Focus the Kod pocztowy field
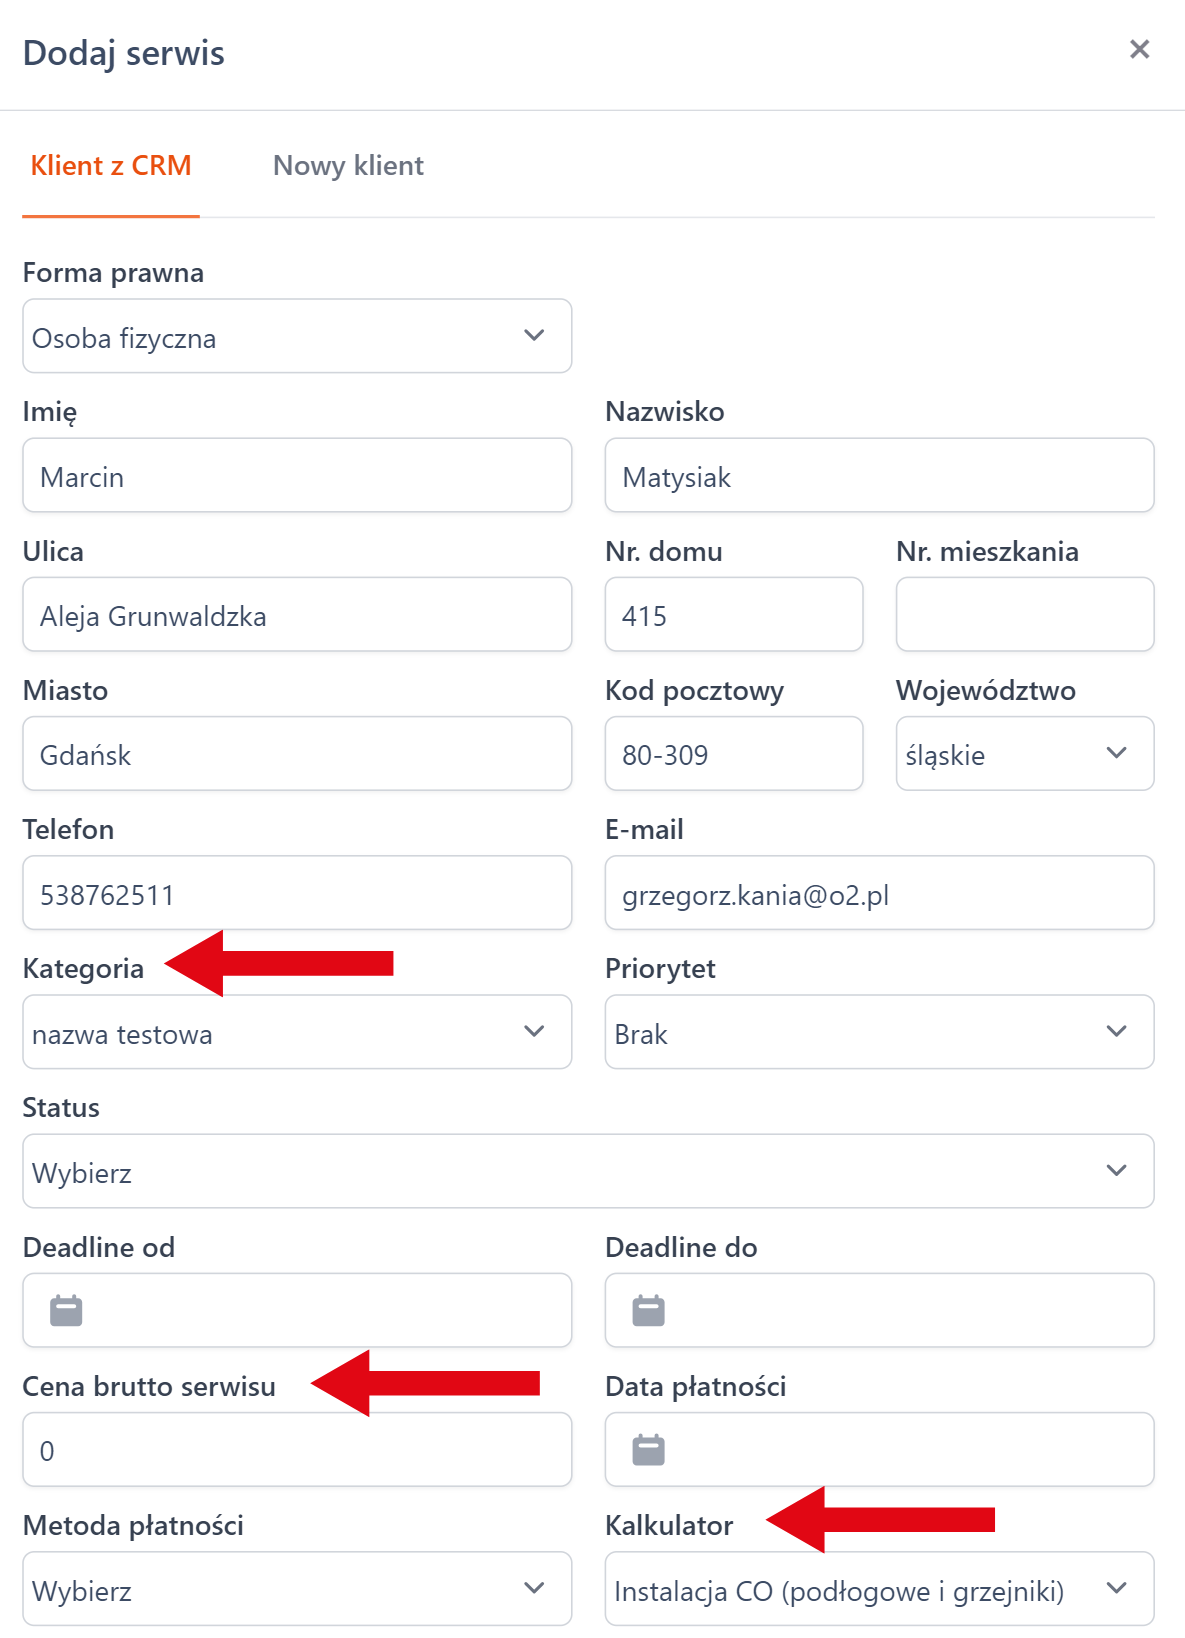1185x1638 pixels. 733,754
